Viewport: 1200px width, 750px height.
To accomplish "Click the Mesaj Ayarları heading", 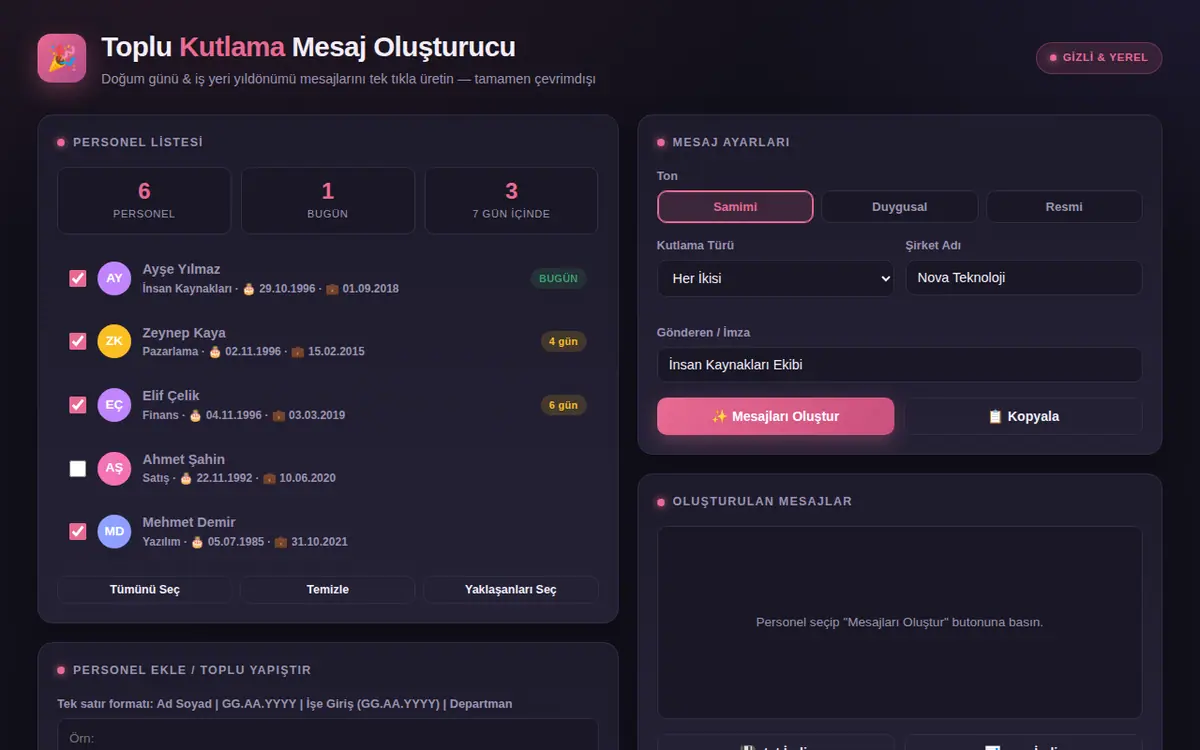I will 731,142.
